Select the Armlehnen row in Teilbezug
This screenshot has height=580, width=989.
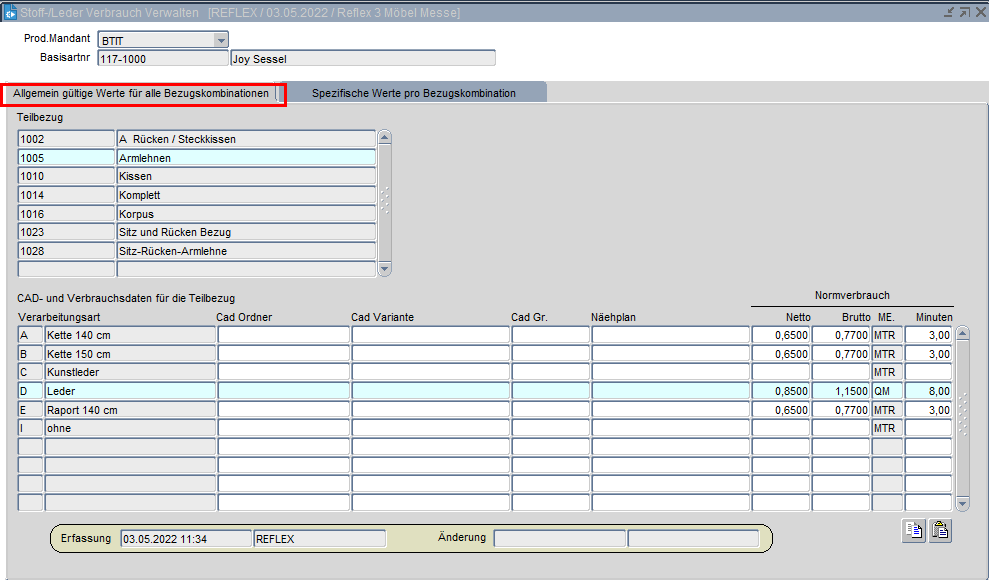245,158
